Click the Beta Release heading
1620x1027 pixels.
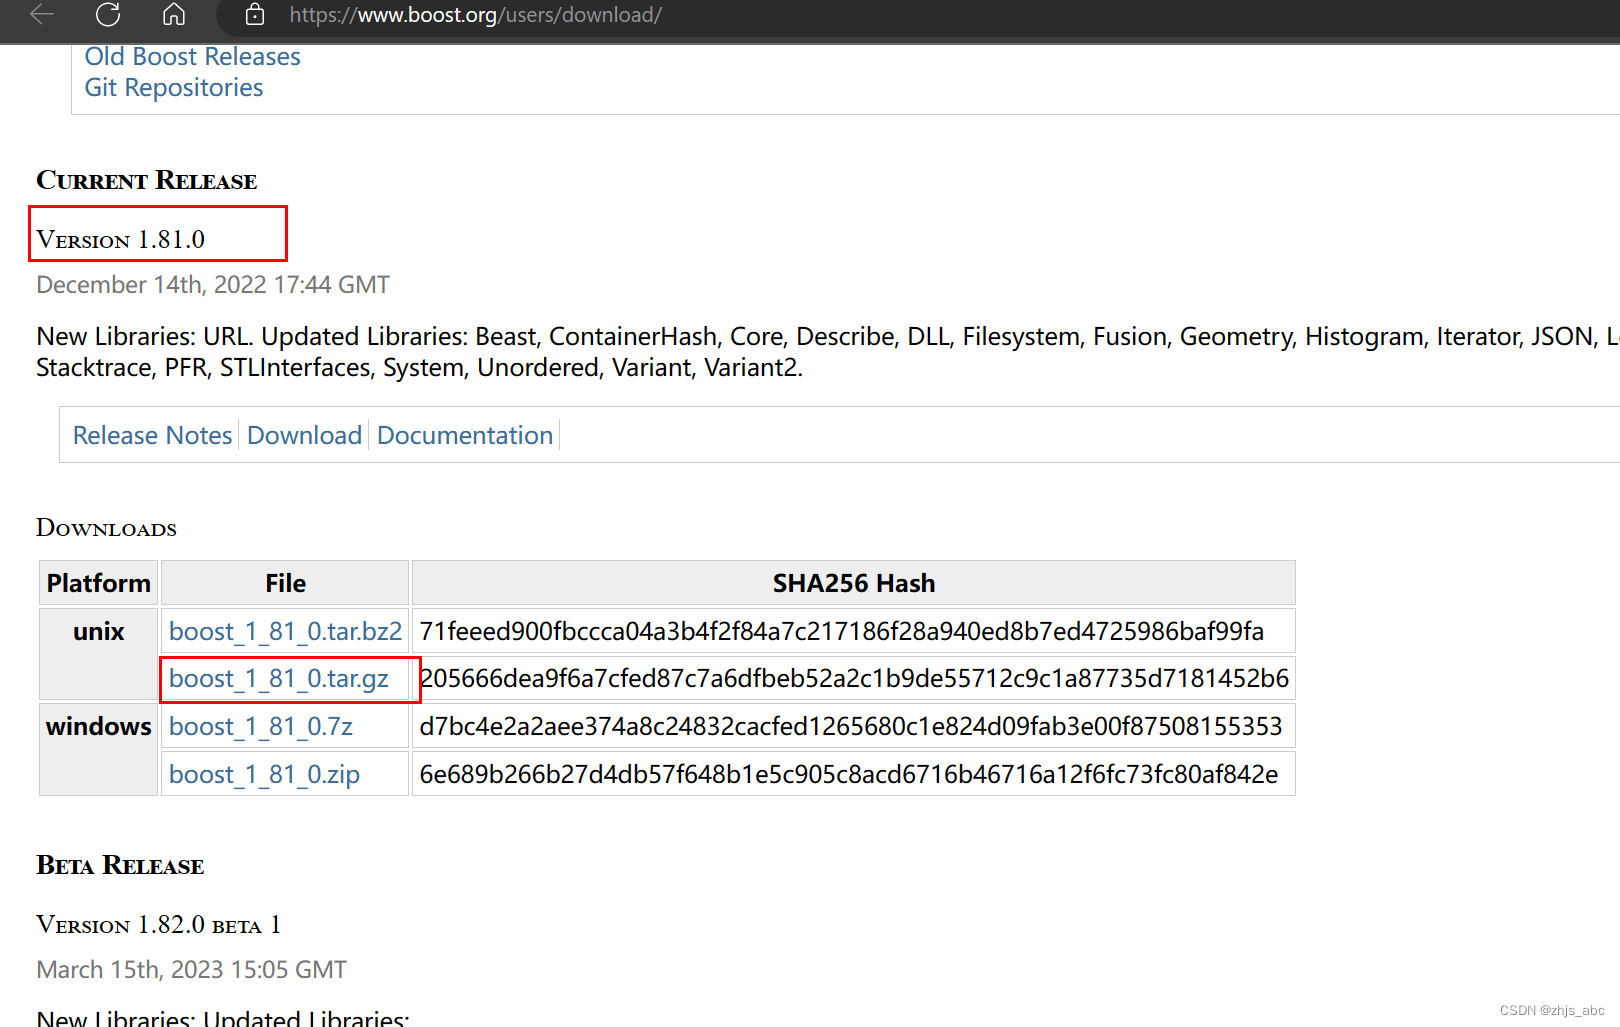click(x=120, y=866)
